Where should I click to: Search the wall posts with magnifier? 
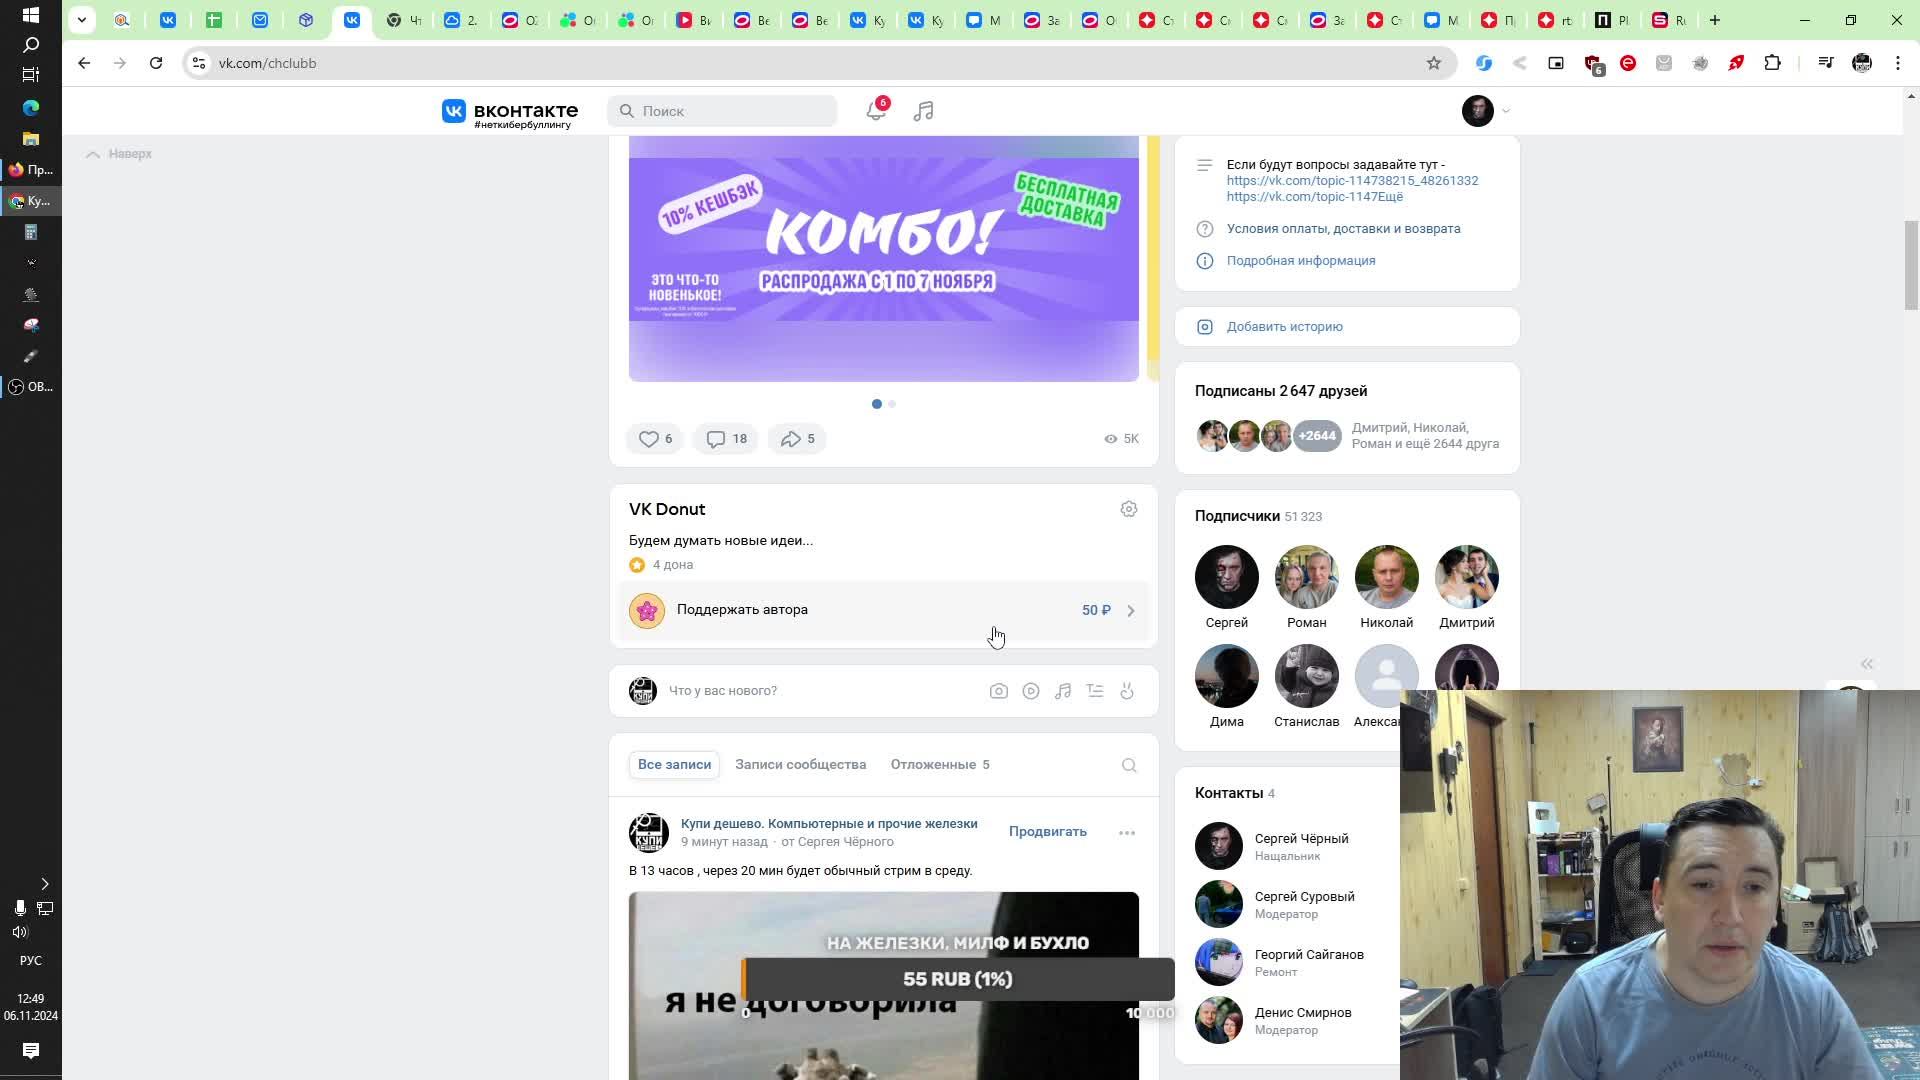[x=1128, y=766]
